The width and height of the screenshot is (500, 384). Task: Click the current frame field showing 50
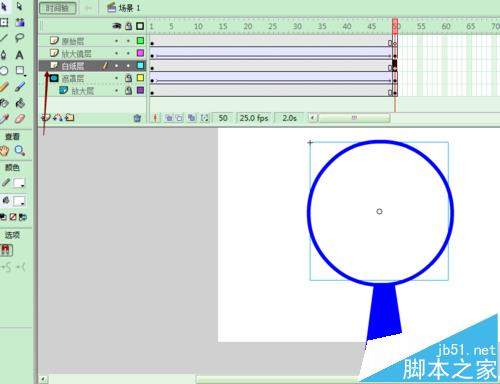223,118
